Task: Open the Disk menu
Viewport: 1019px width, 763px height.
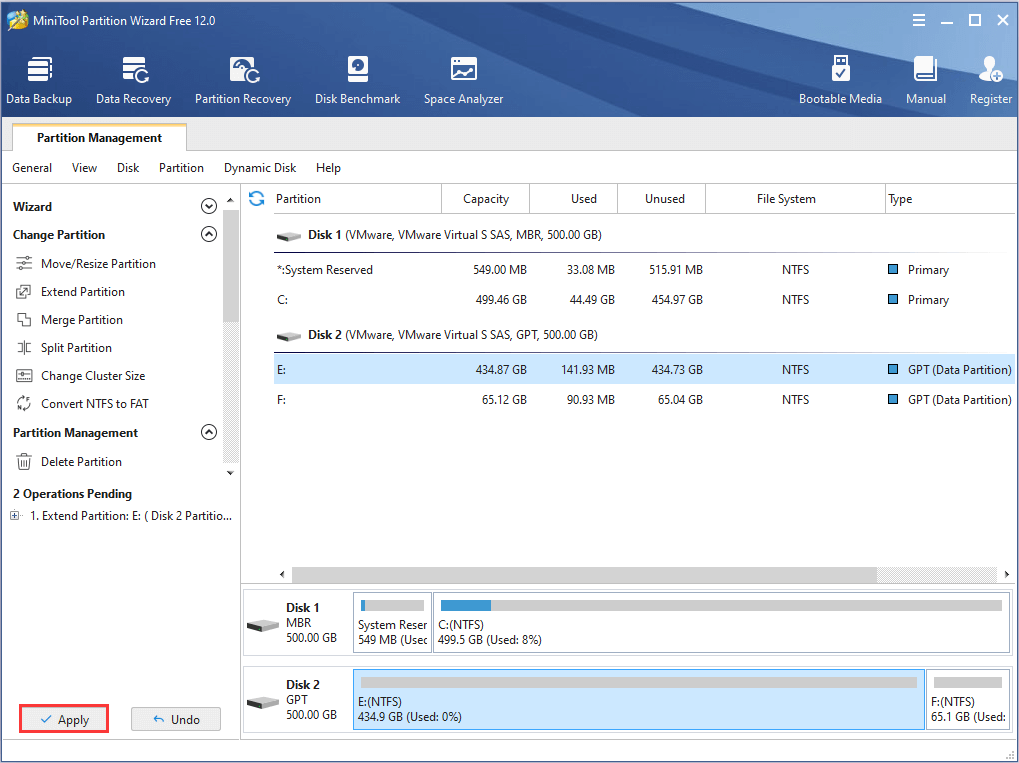Action: tap(128, 168)
